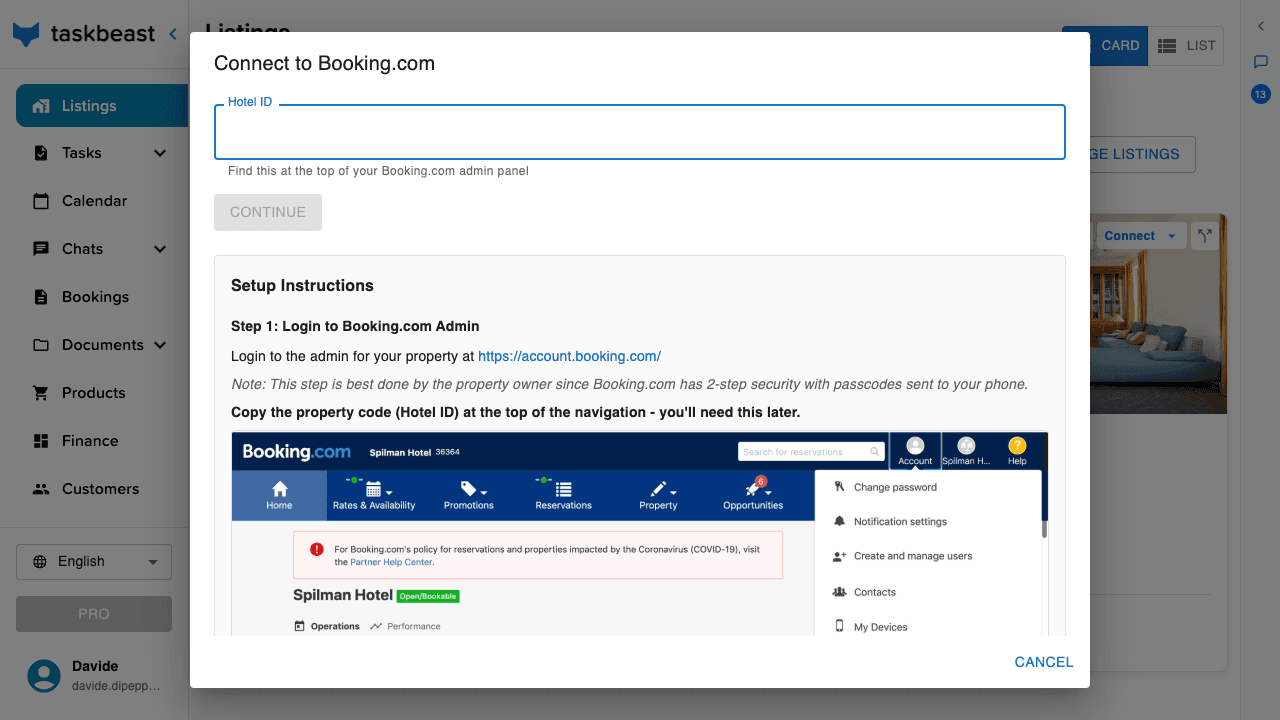Collapse sidebar with the chevron beside taskbeast
1280x720 pixels.
[x=173, y=34]
